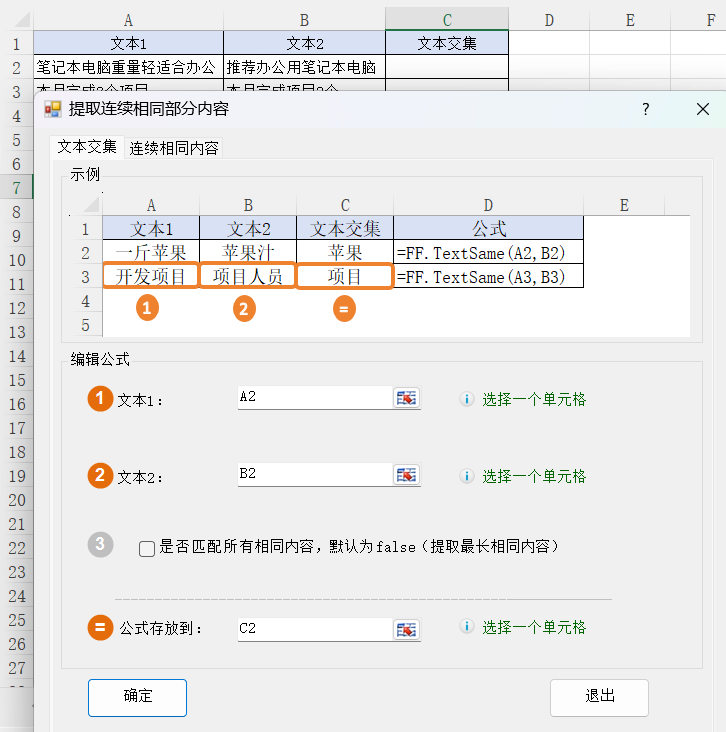
Task: Click the 公式存放到 field containing C2
Action: point(312,629)
